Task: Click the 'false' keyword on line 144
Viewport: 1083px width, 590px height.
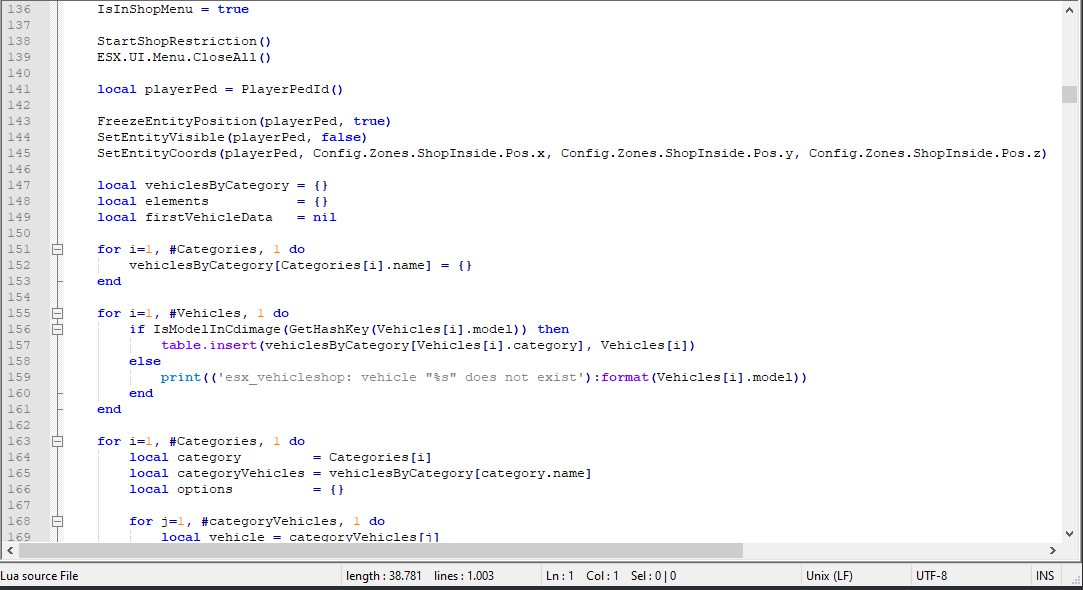Action: pos(341,137)
